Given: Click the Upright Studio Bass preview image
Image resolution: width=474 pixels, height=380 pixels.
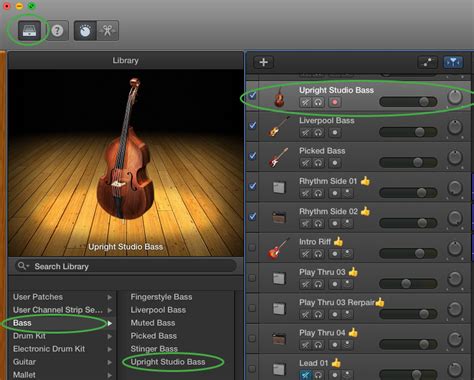Looking at the screenshot, I should 126,163.
